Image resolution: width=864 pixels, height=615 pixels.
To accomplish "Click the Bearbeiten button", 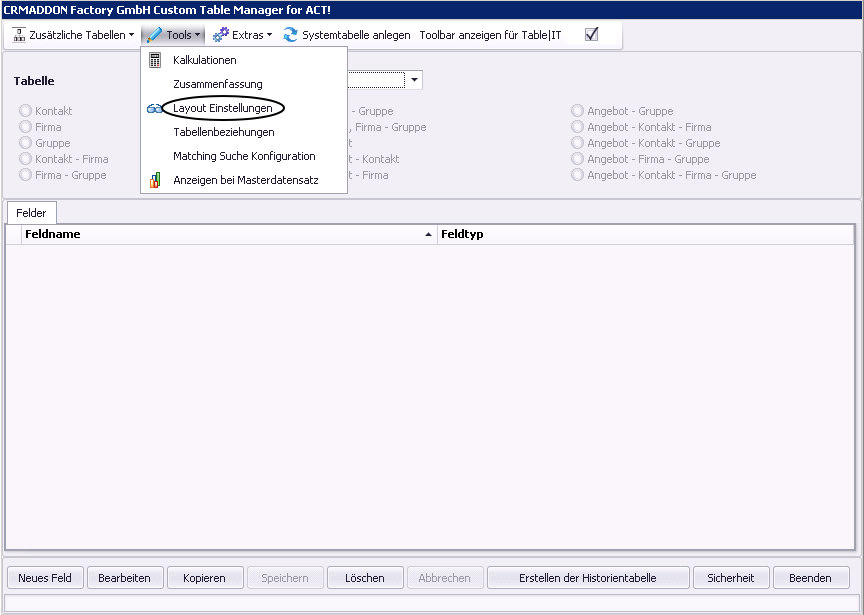I will (x=125, y=578).
